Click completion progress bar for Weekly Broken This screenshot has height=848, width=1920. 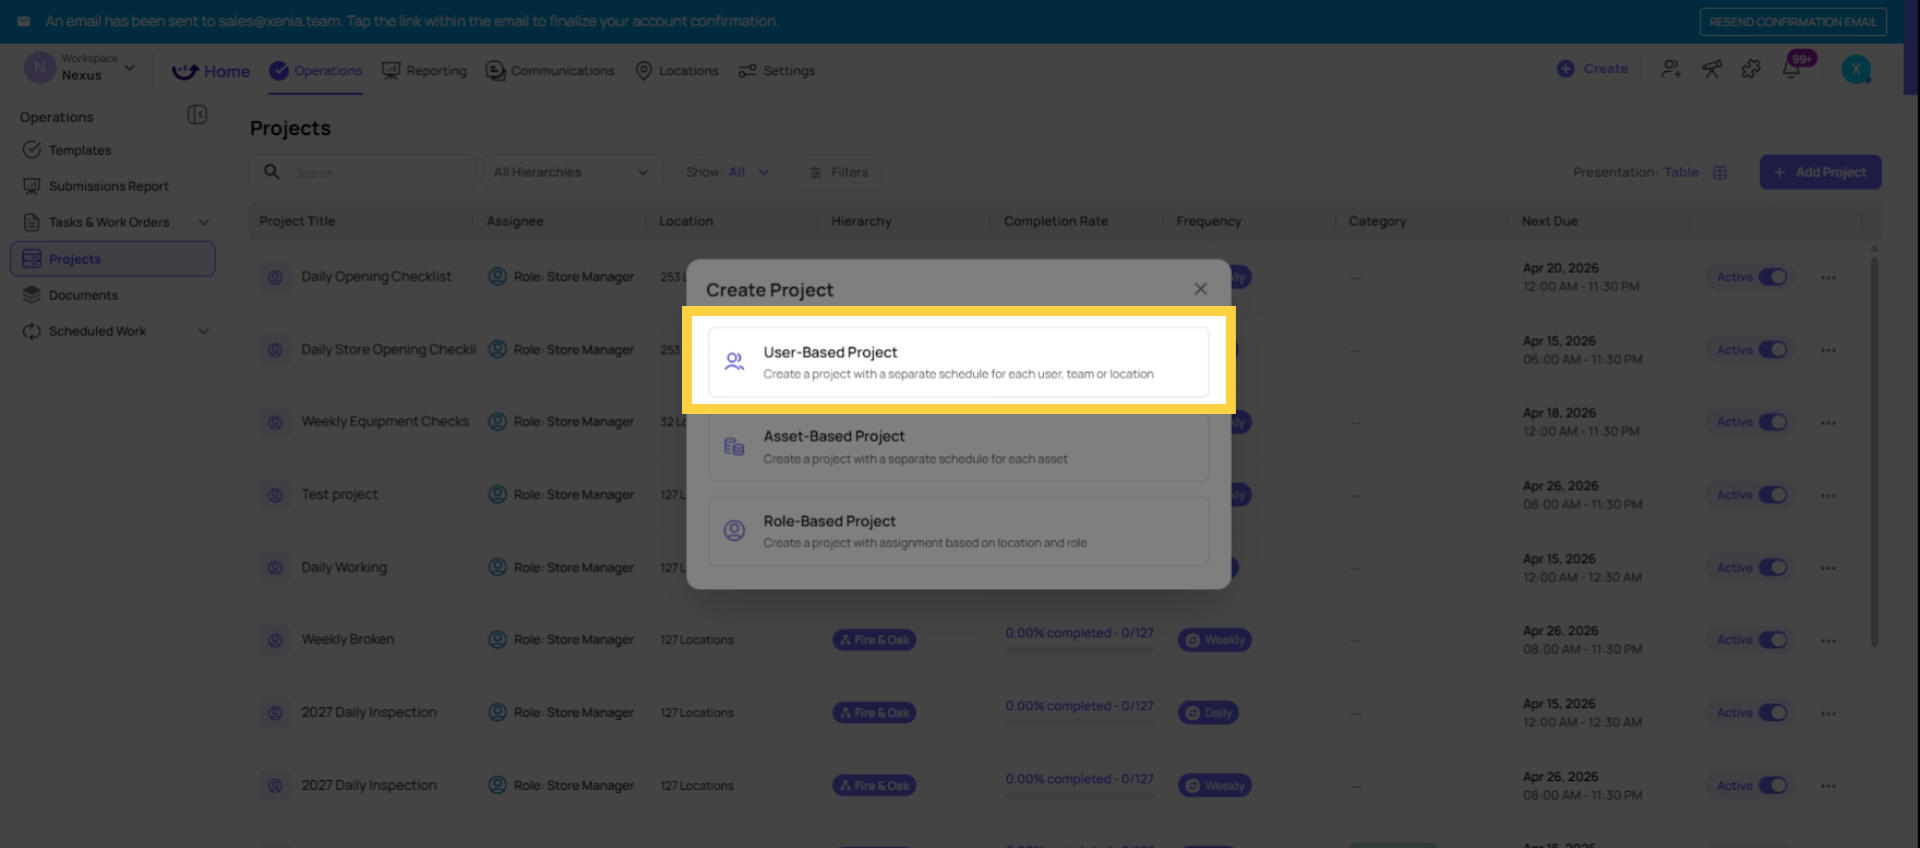(x=1080, y=650)
